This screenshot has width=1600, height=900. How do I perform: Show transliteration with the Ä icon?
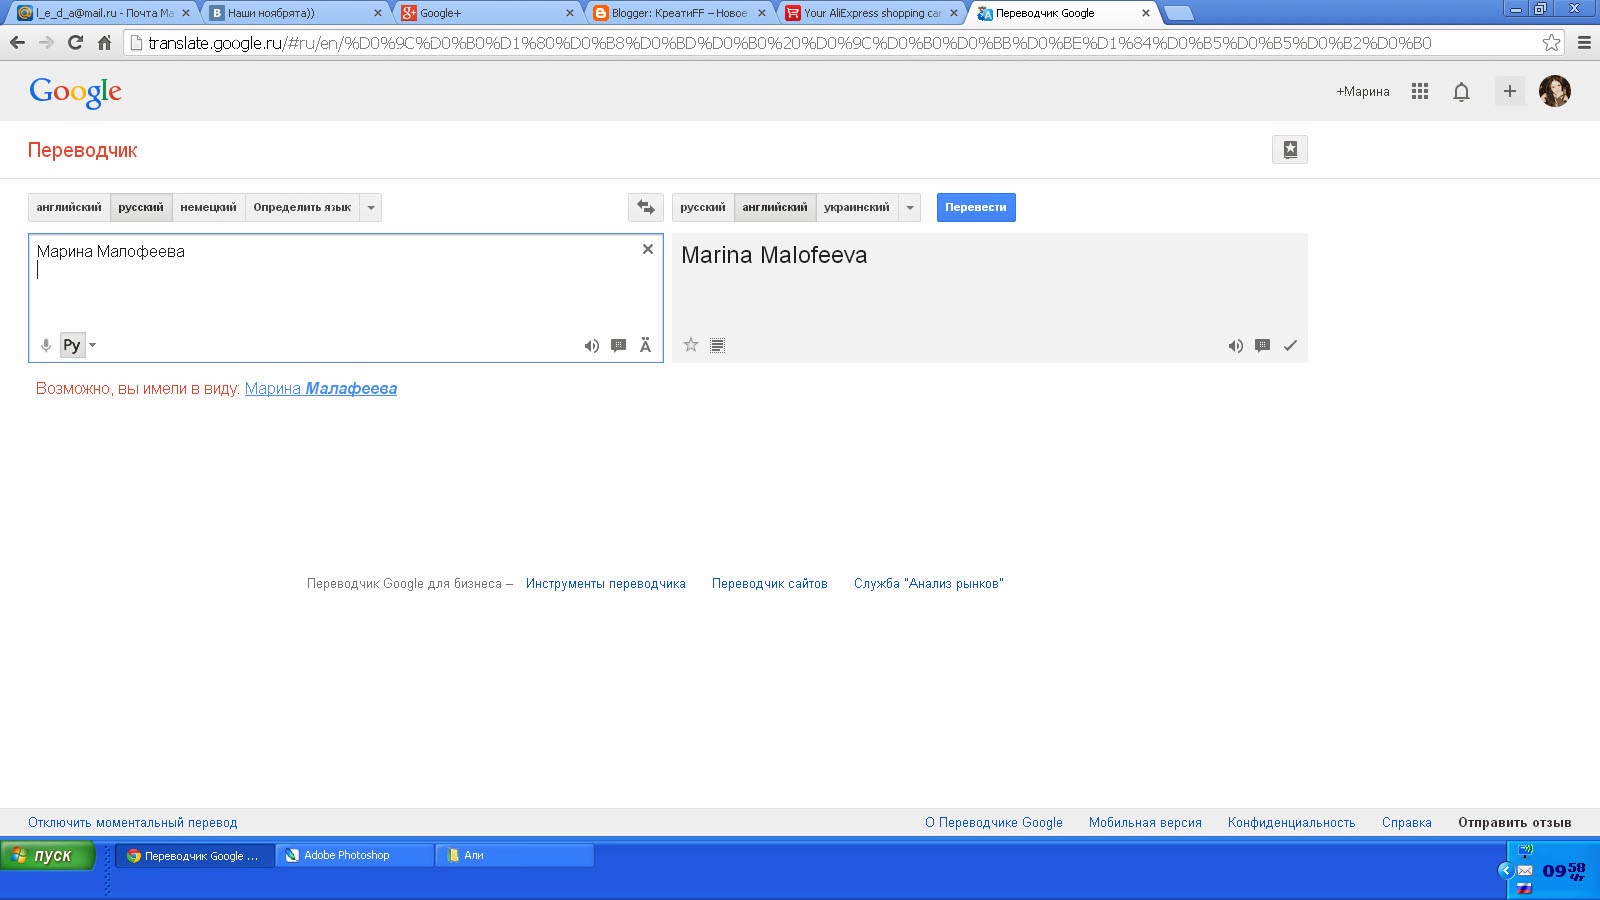pos(646,345)
